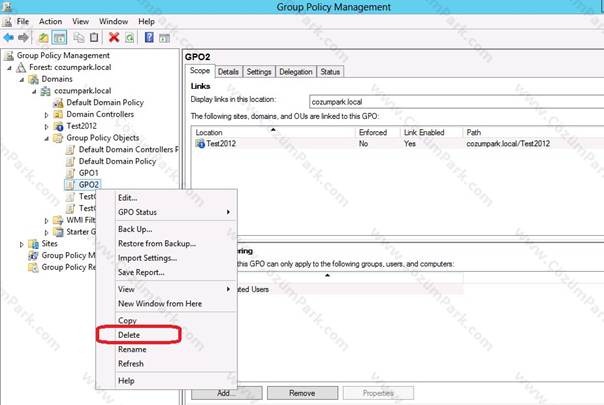Expand the Starter GPOs node
This screenshot has height=405, width=604.
tap(46, 232)
